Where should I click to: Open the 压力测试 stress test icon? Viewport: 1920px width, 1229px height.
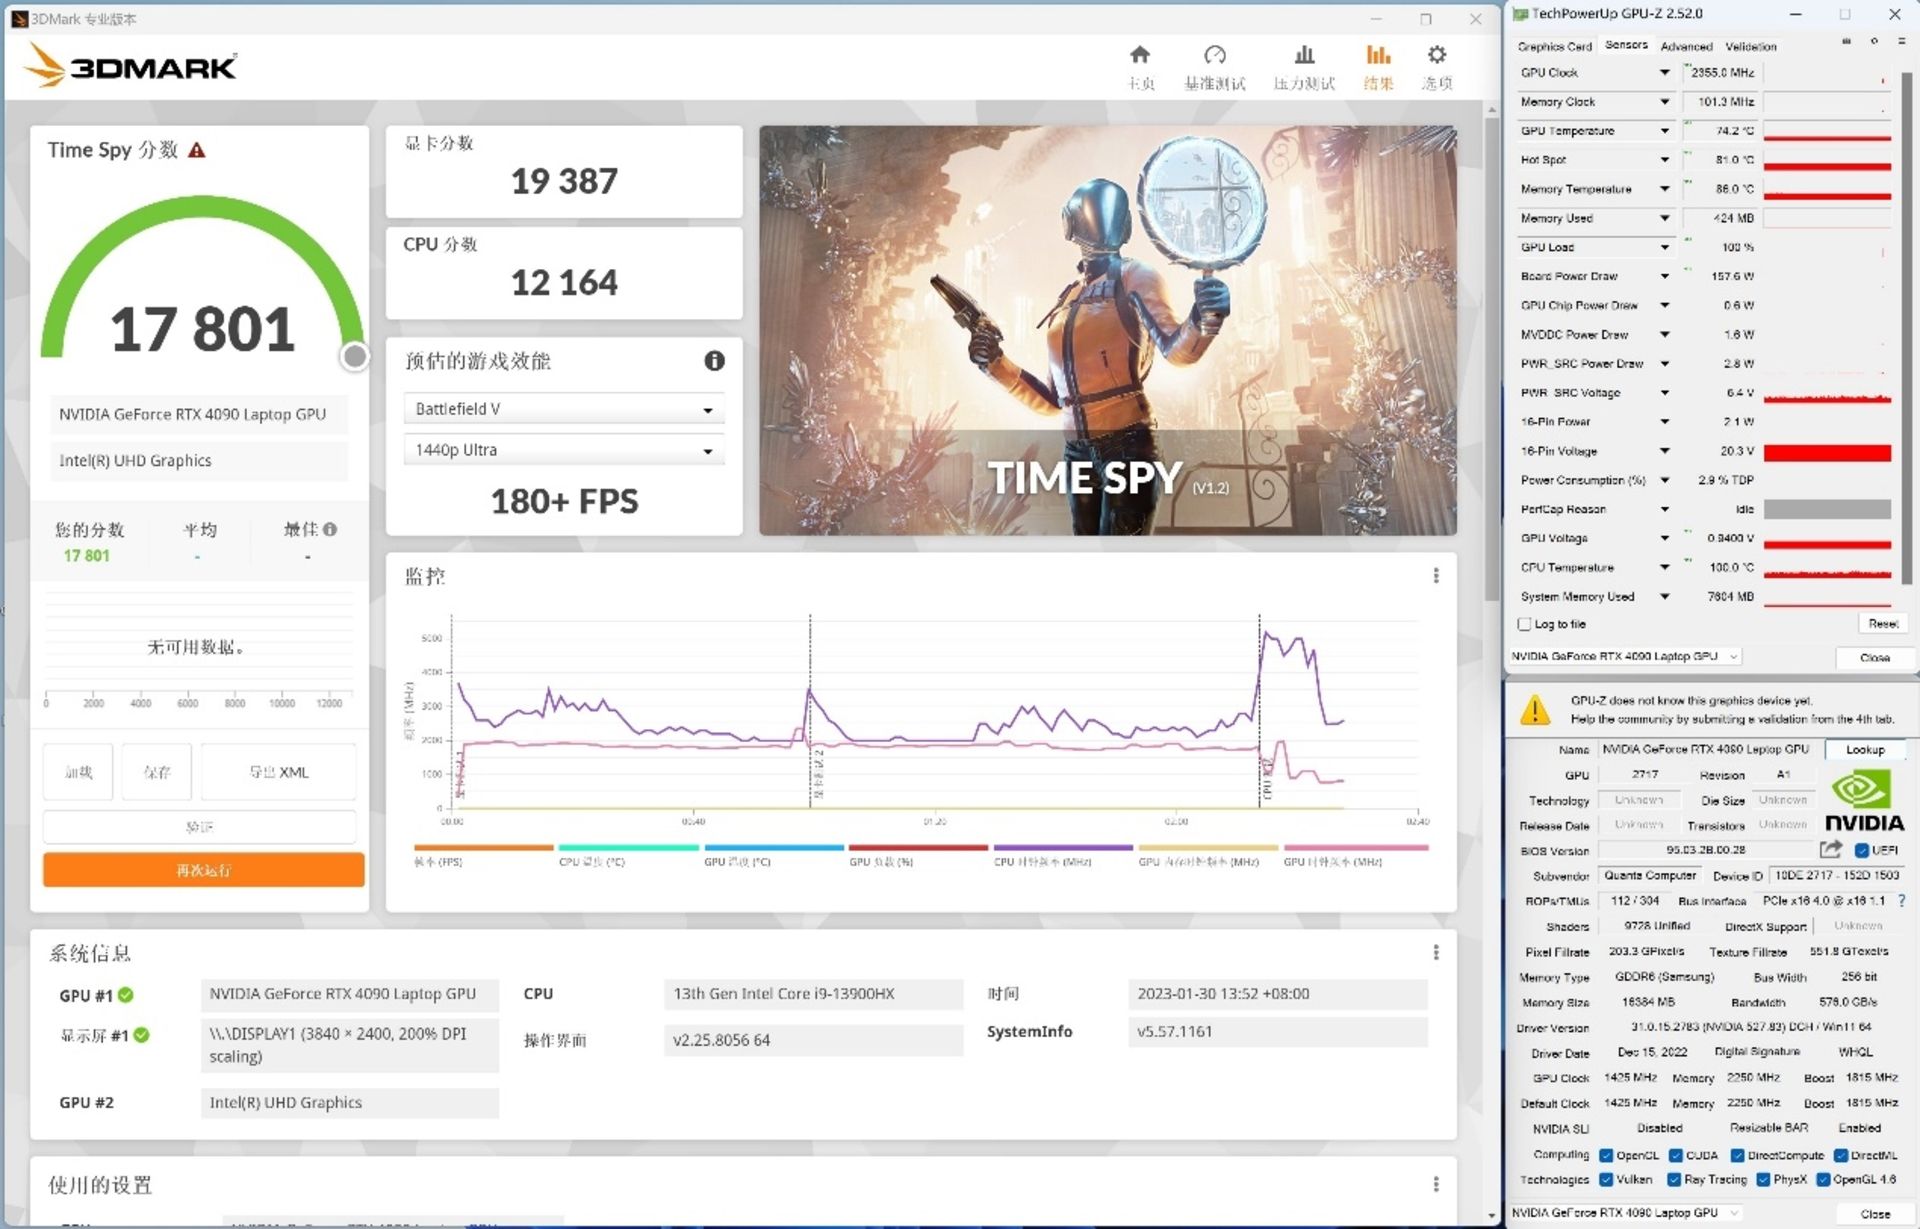pos(1304,55)
